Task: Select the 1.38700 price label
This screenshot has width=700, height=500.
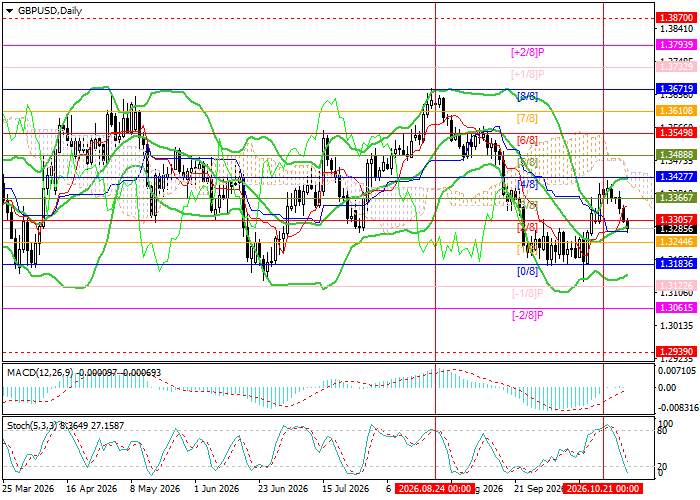Action: point(676,18)
